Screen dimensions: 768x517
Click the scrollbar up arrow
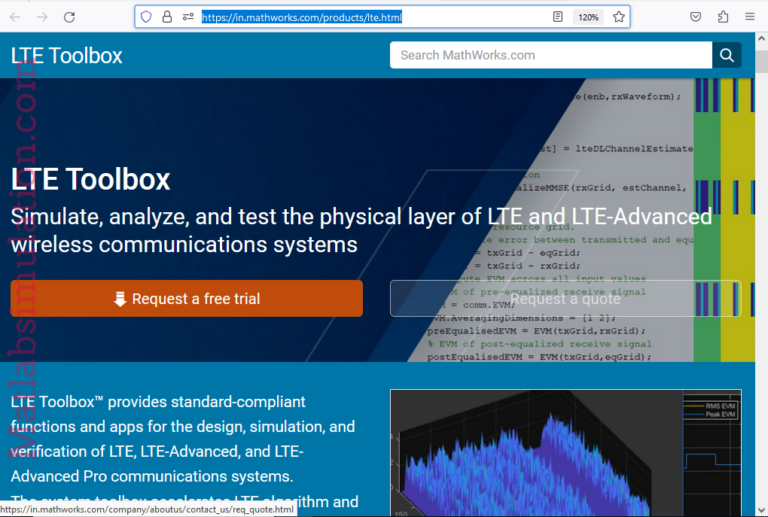point(762,38)
